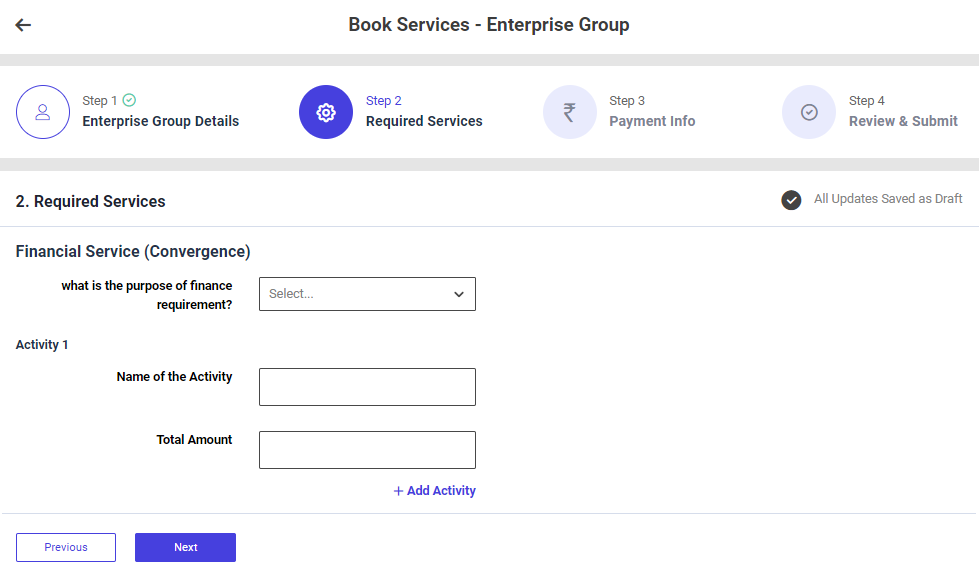Viewport: 979px width, 570px height.
Task: Click into the Total Amount input box
Action: point(367,450)
